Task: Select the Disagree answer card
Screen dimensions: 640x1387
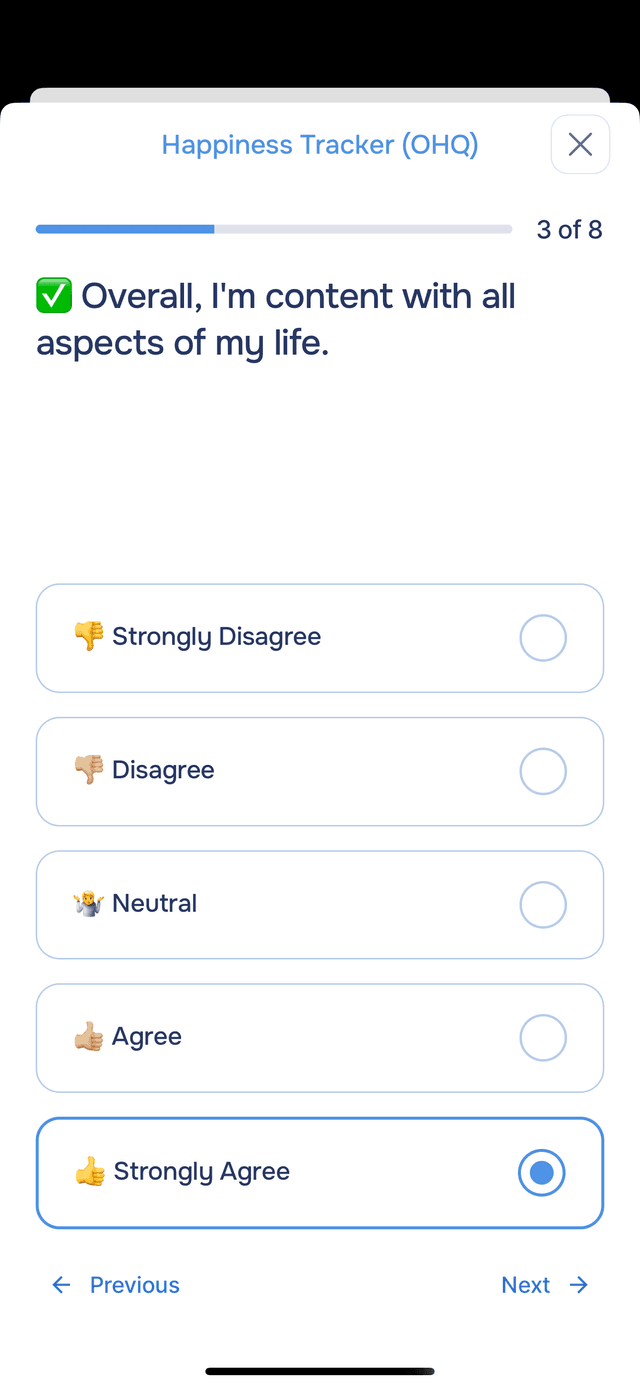Action: click(320, 771)
